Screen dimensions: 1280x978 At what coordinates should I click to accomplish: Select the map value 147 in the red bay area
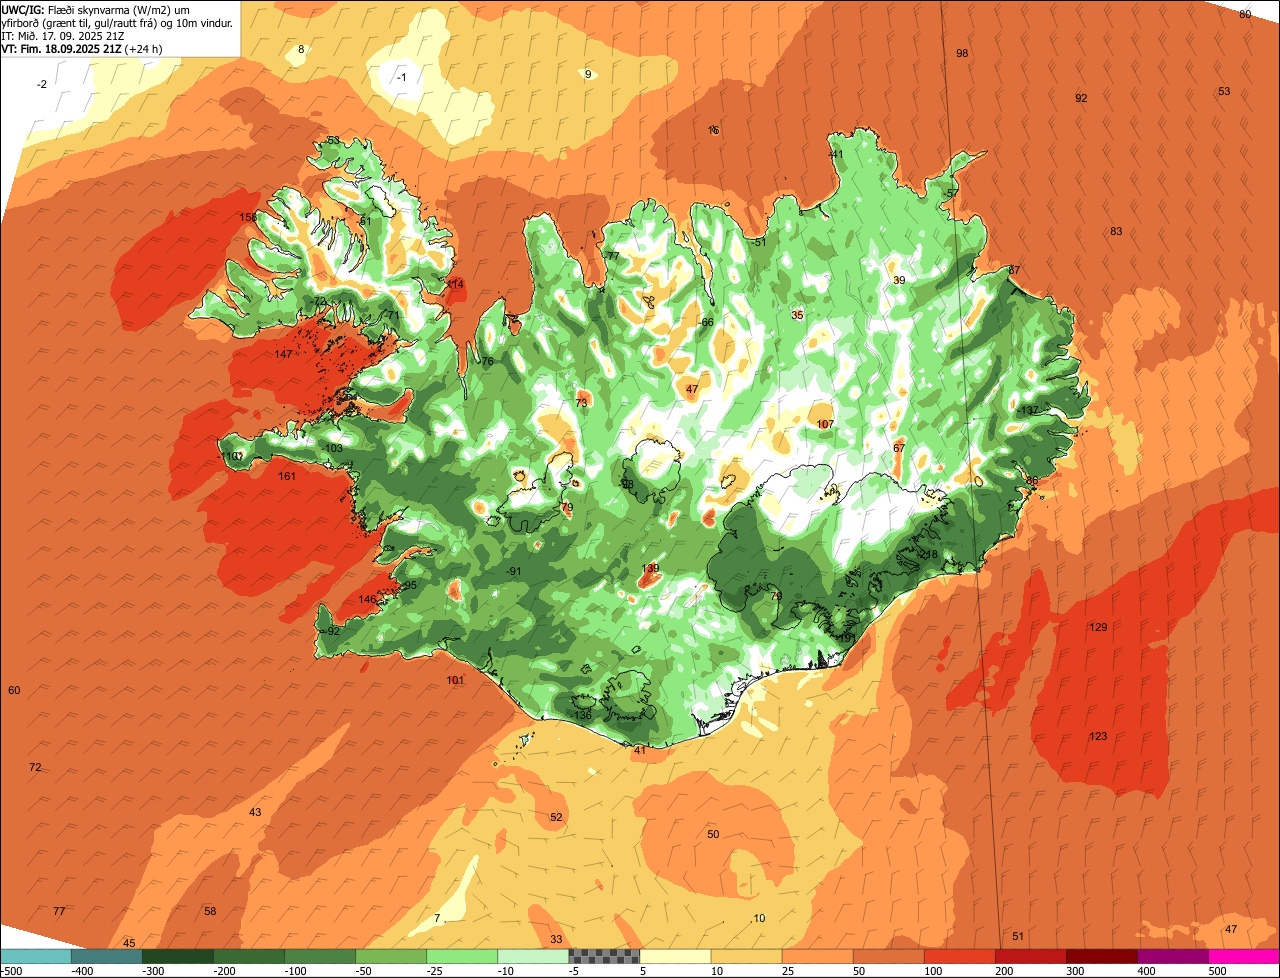pyautogui.click(x=283, y=354)
